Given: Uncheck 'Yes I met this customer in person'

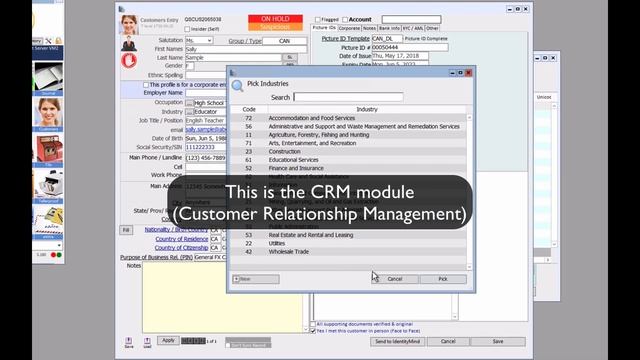Looking at the screenshot, I should [x=313, y=331].
